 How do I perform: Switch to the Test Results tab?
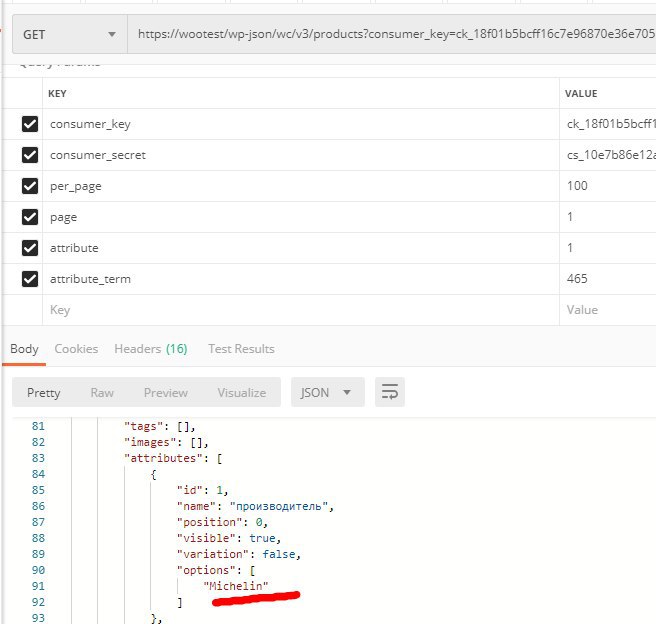click(x=241, y=349)
